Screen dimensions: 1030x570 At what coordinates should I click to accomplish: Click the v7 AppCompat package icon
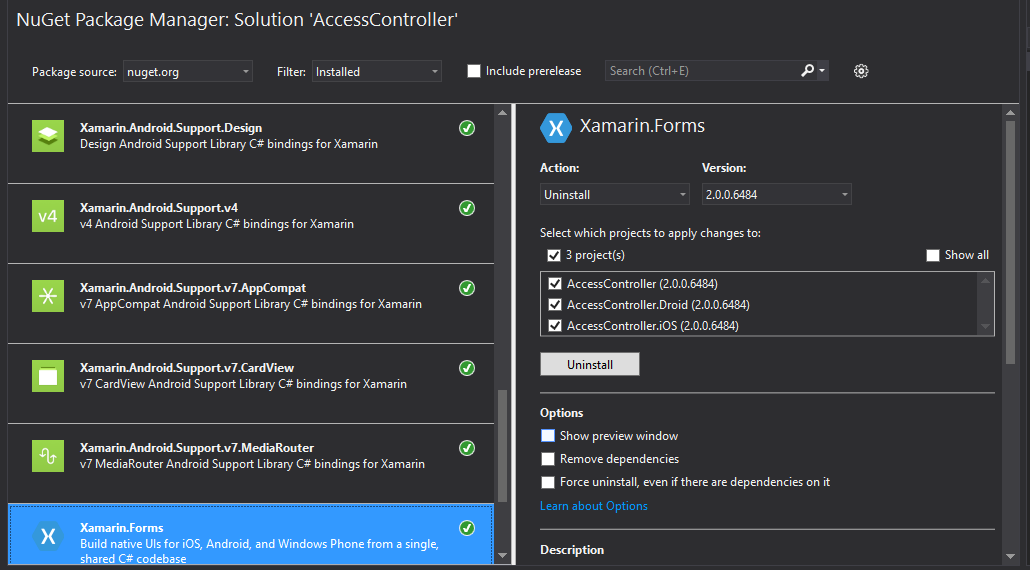[x=48, y=296]
